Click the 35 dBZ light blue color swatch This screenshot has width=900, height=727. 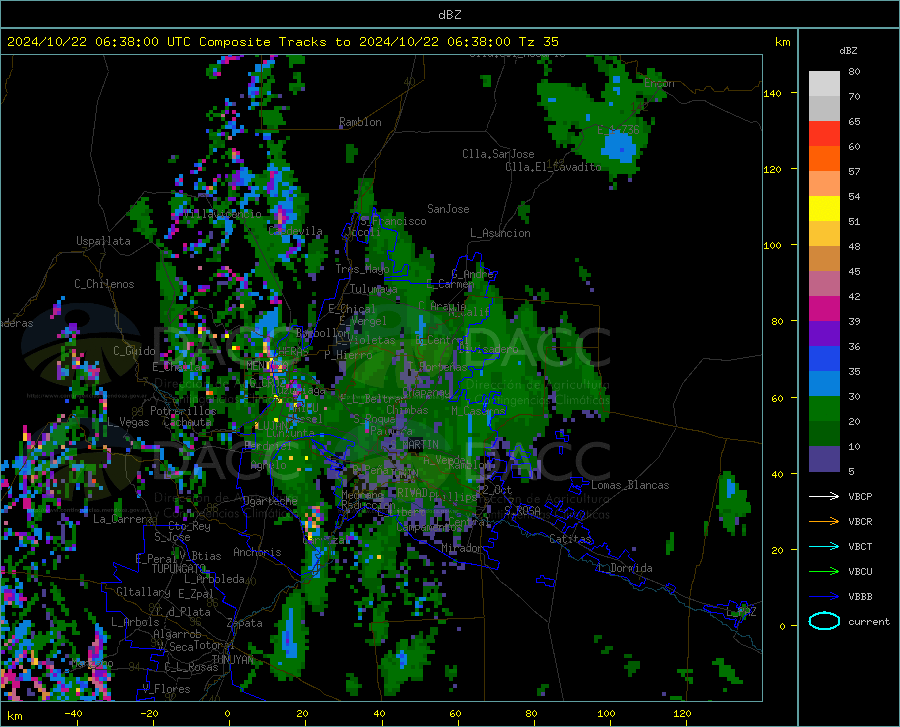pos(824,384)
